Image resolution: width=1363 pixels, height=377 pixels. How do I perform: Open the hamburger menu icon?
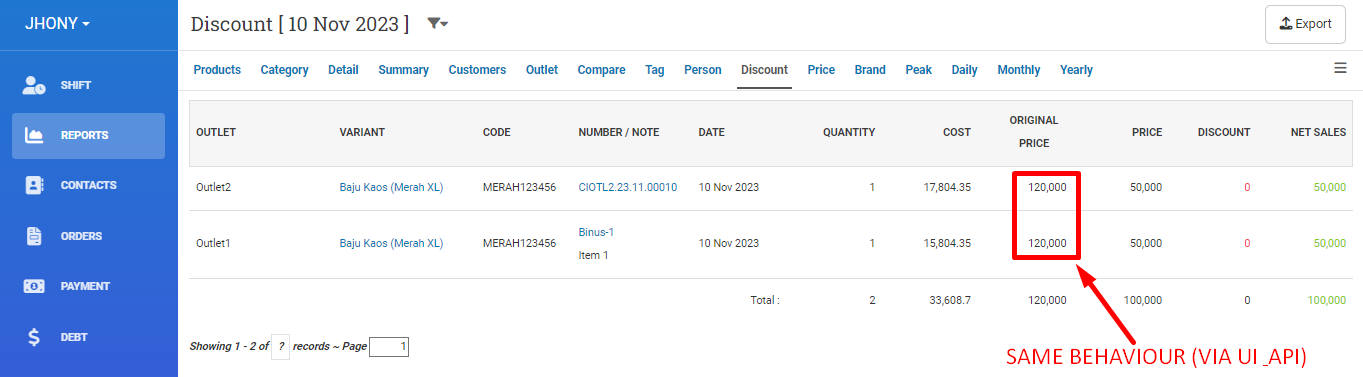[x=1340, y=68]
